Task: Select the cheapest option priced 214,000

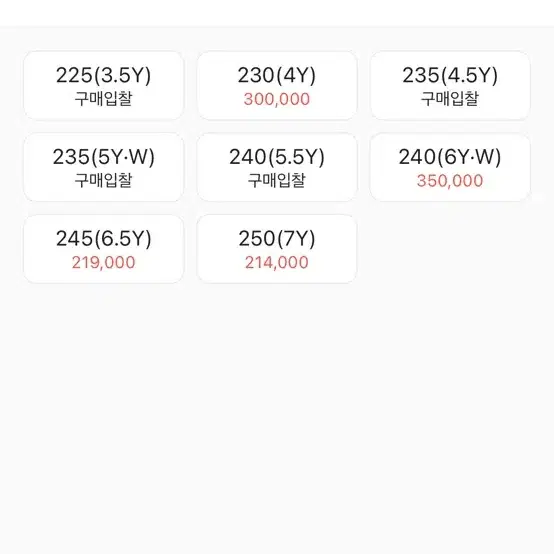Action: click(277, 249)
